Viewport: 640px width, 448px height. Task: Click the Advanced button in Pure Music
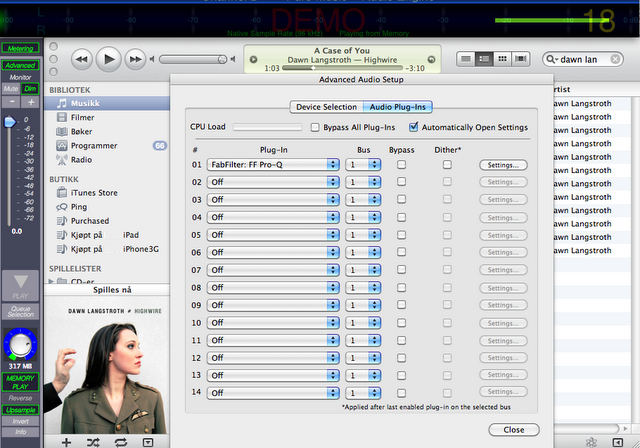tap(20, 65)
